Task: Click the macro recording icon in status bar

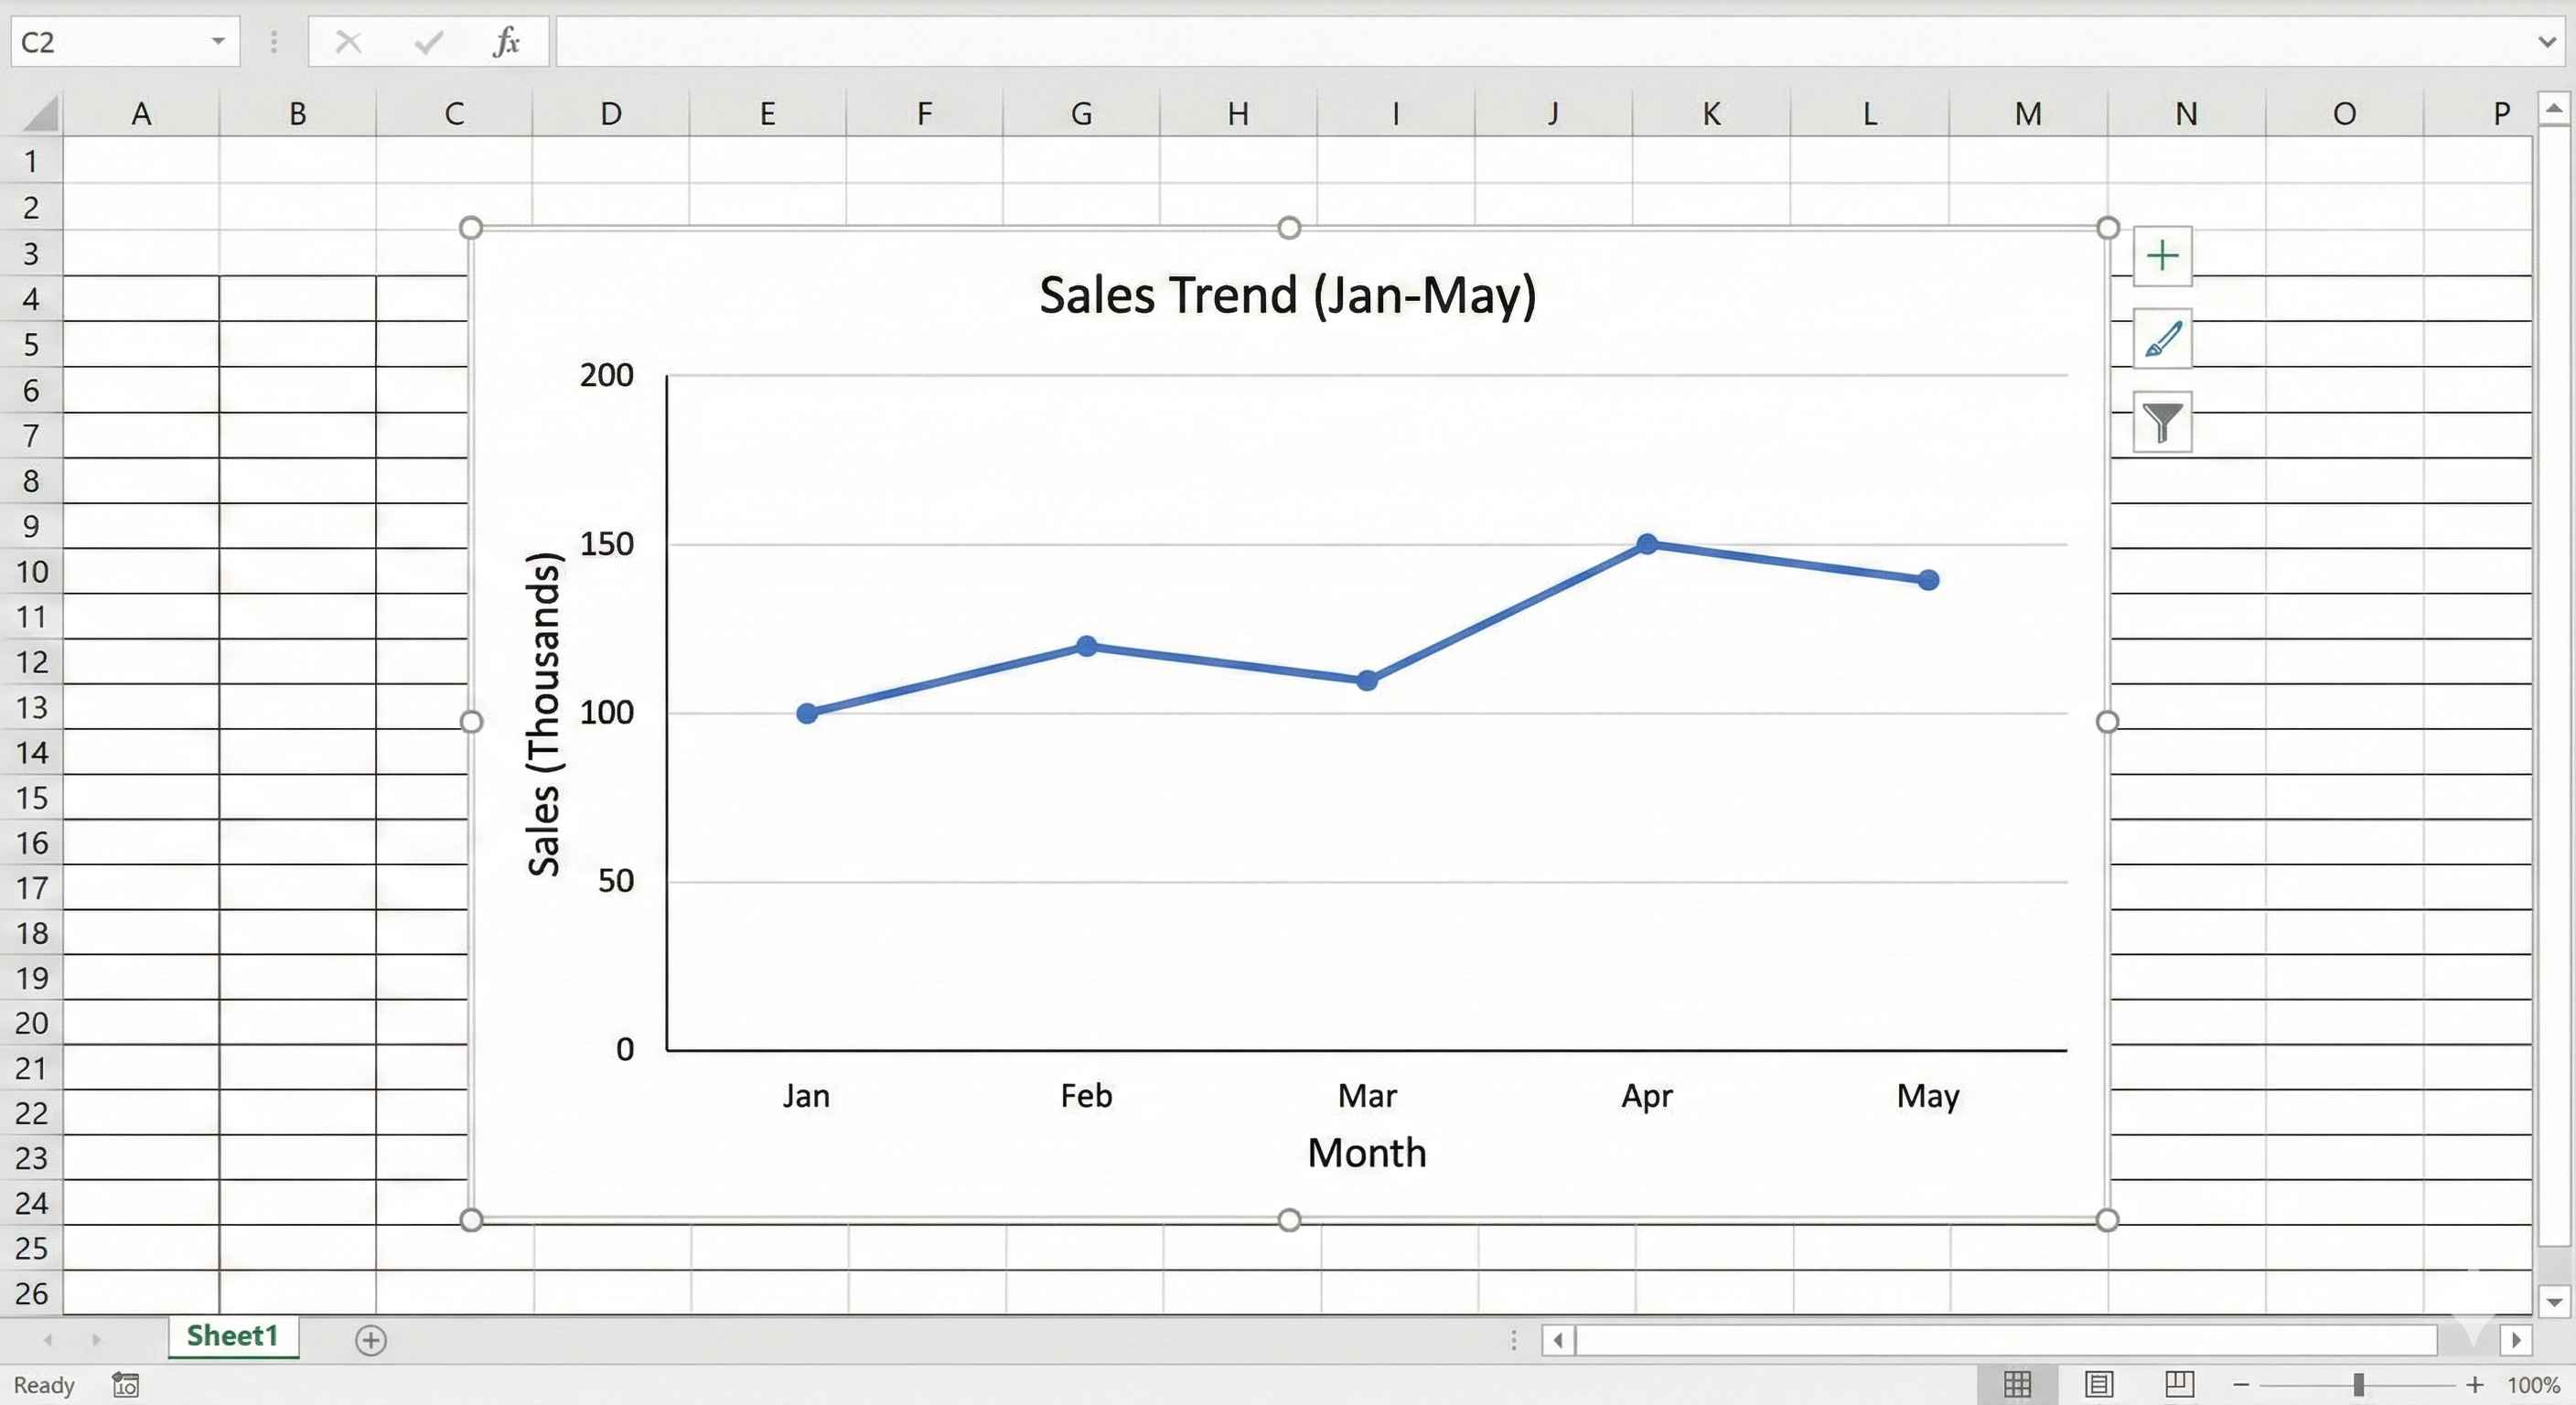Action: coord(124,1385)
